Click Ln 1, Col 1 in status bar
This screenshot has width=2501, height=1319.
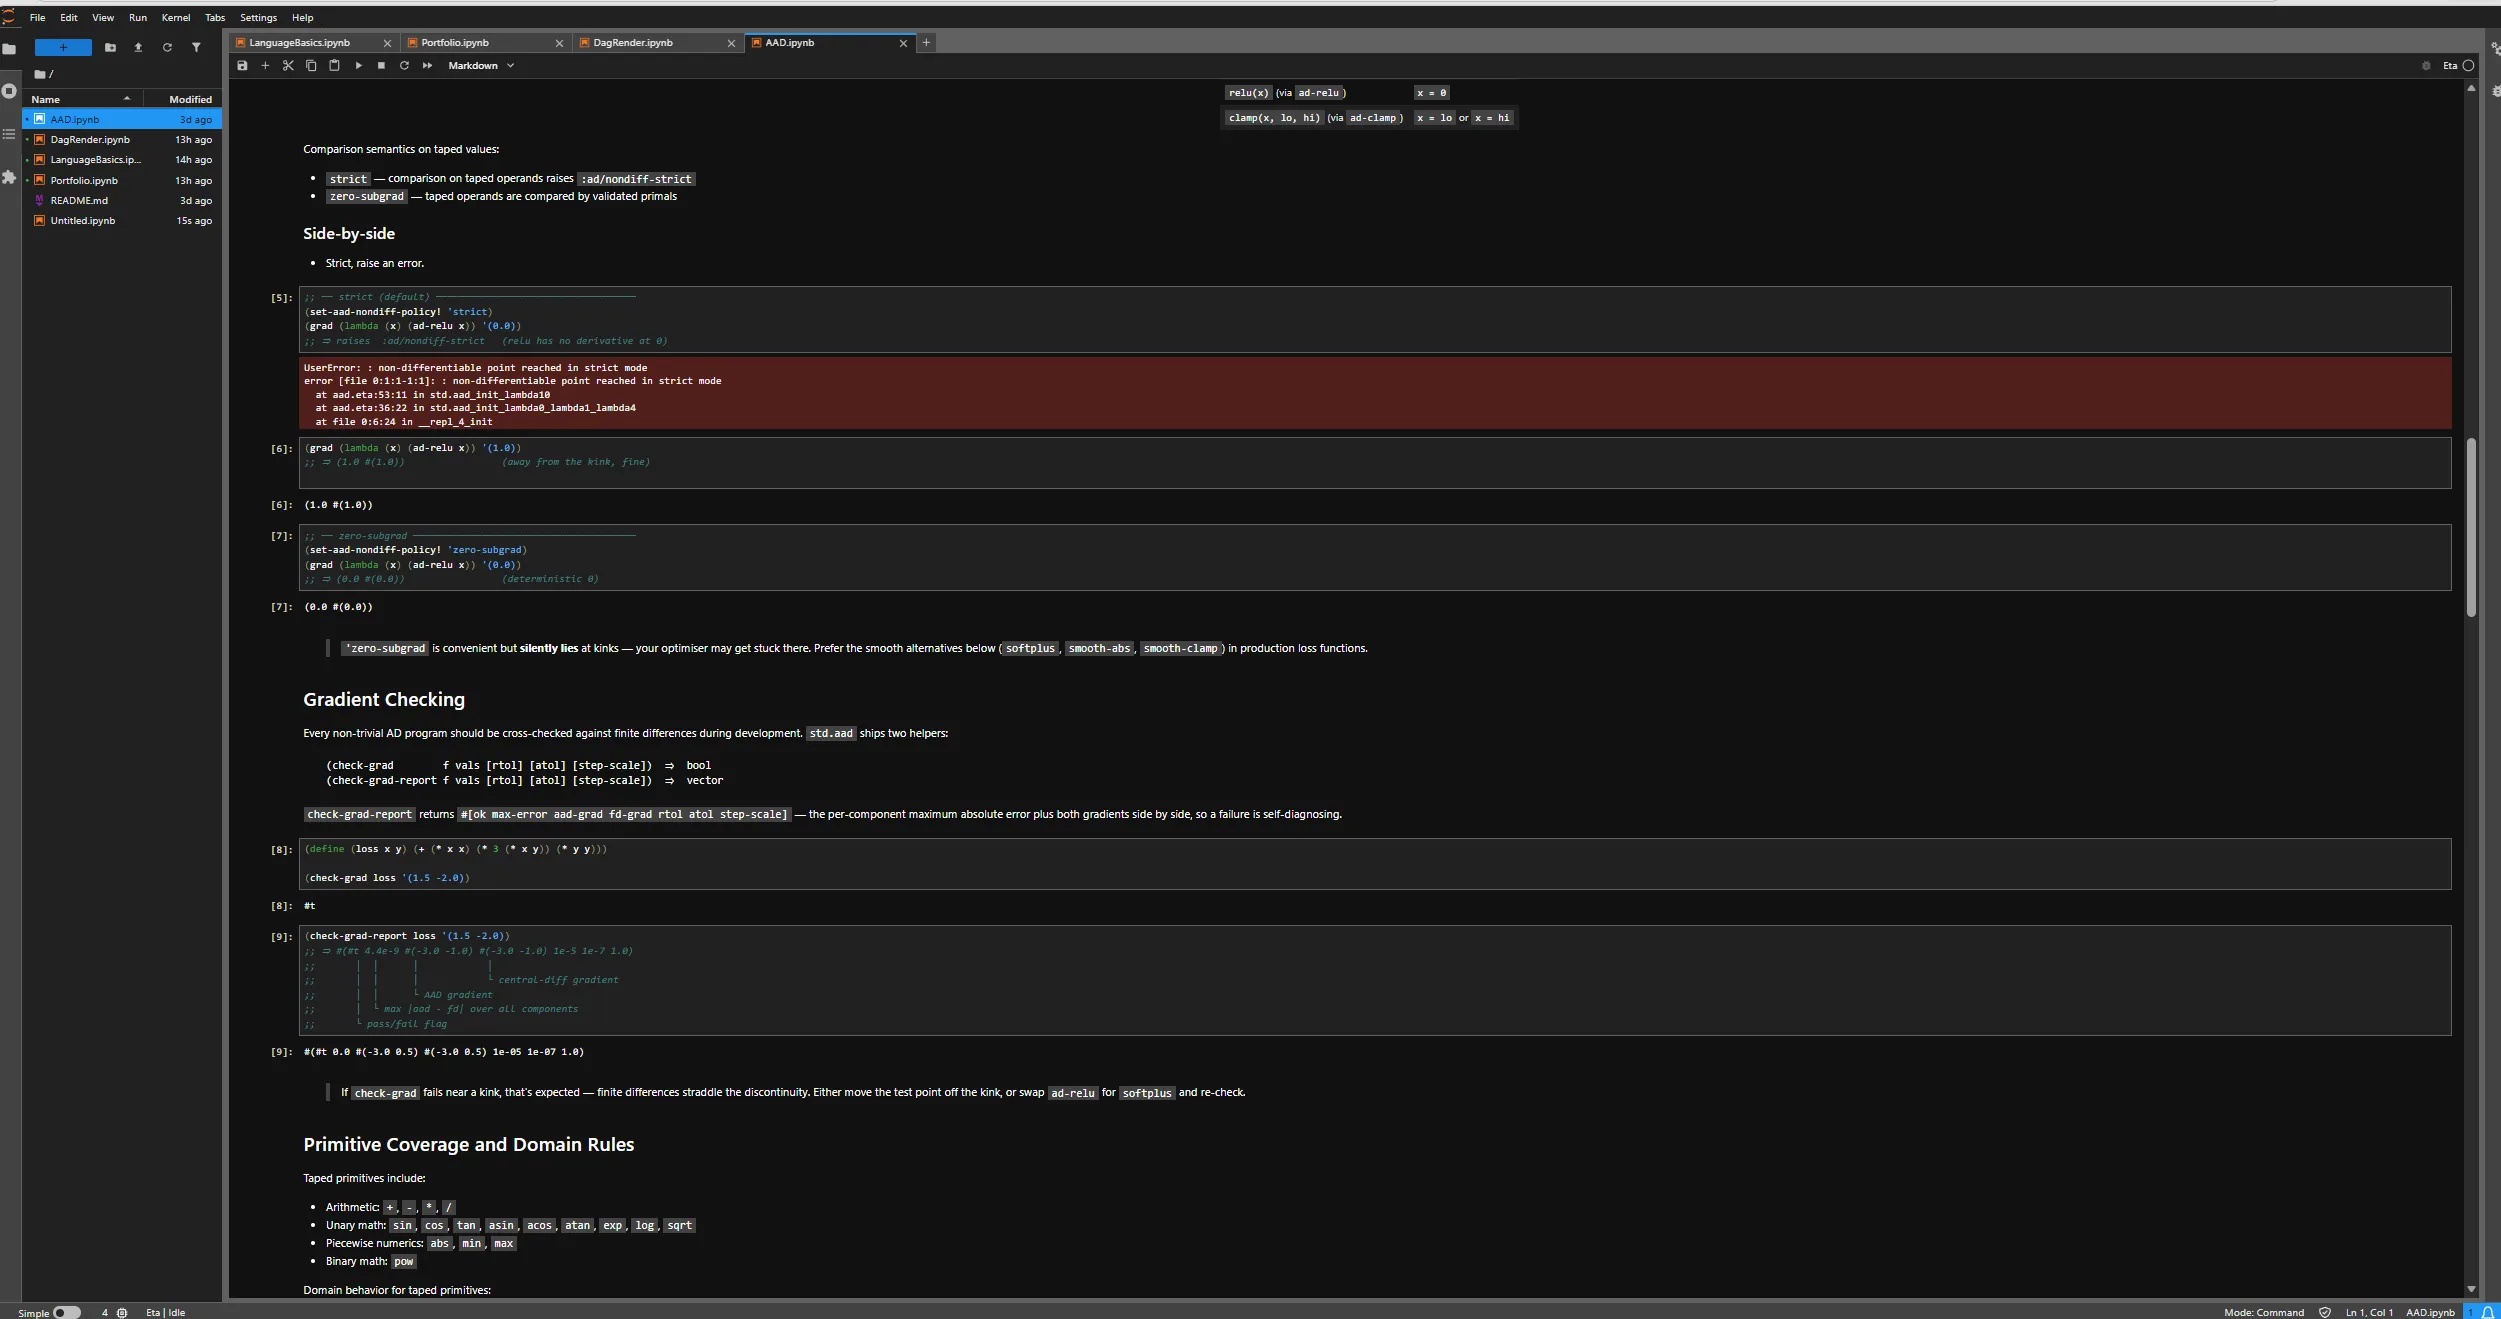[x=2369, y=1312]
